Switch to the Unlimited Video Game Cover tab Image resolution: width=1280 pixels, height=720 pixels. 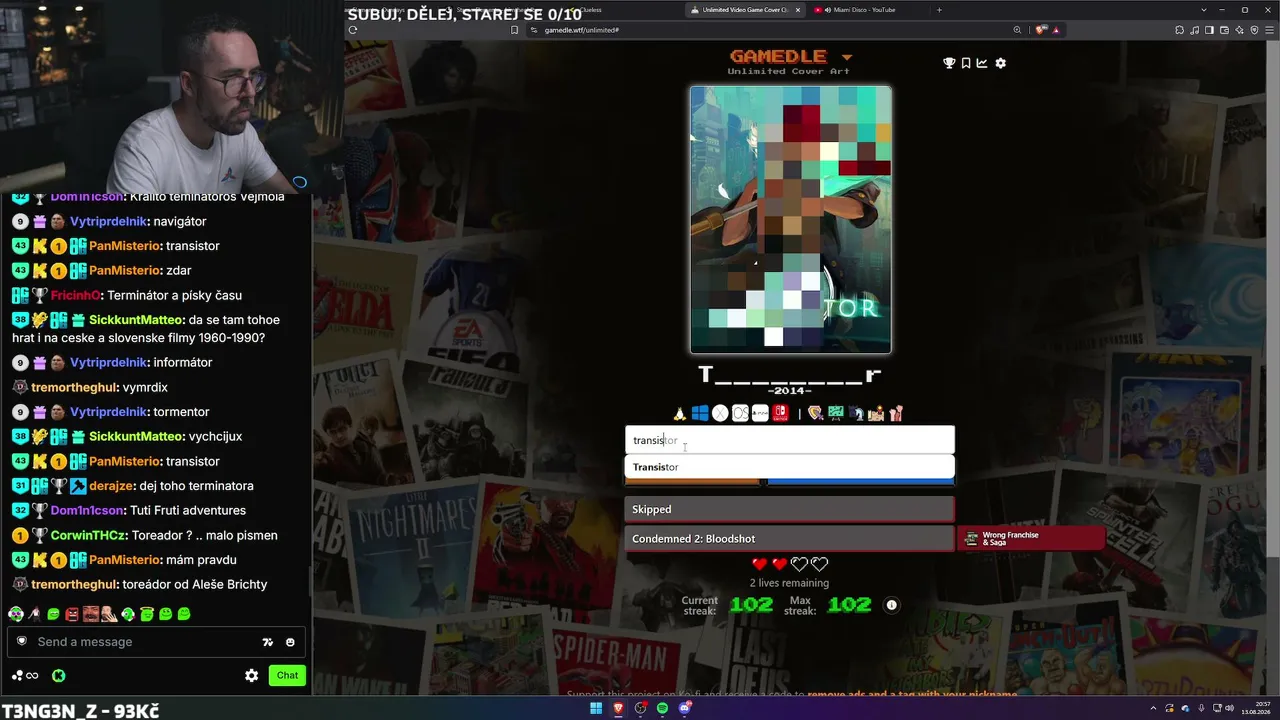coord(745,10)
